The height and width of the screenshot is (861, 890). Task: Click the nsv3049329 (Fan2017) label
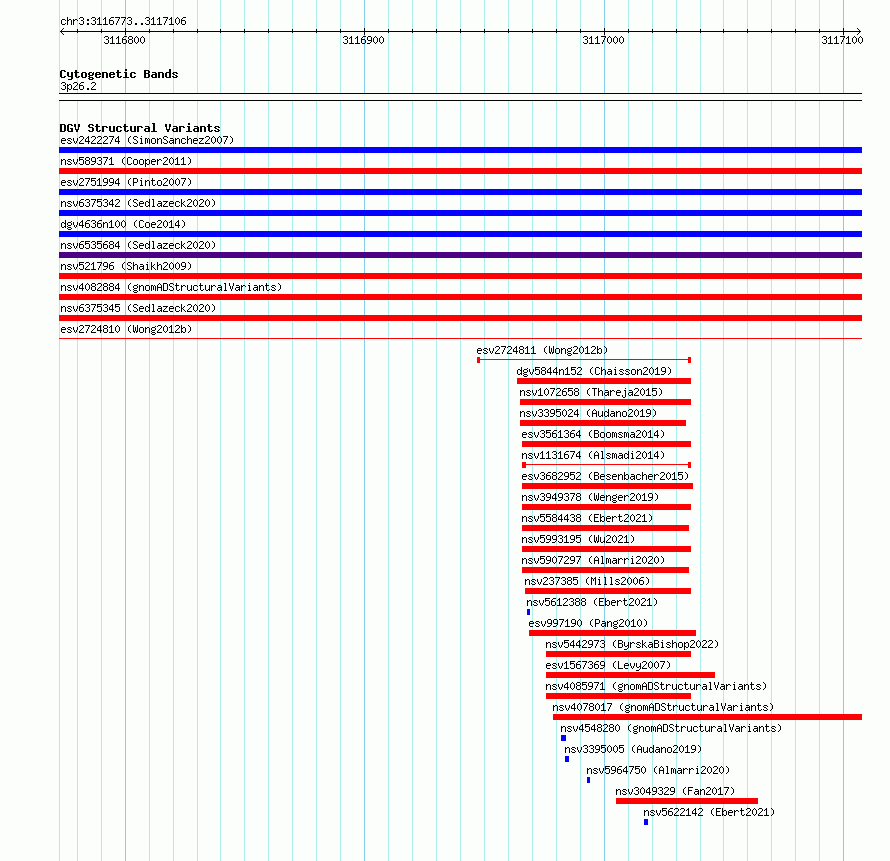(675, 791)
